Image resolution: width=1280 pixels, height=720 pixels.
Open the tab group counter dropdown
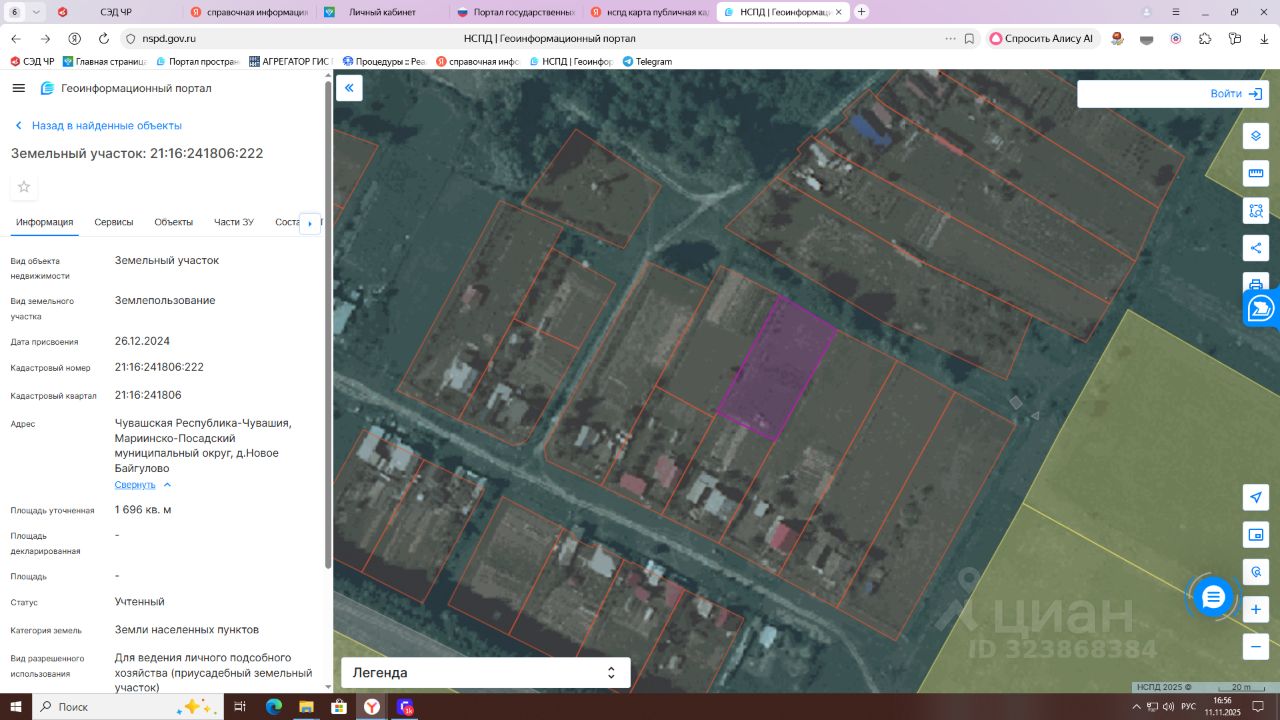click(x=25, y=12)
